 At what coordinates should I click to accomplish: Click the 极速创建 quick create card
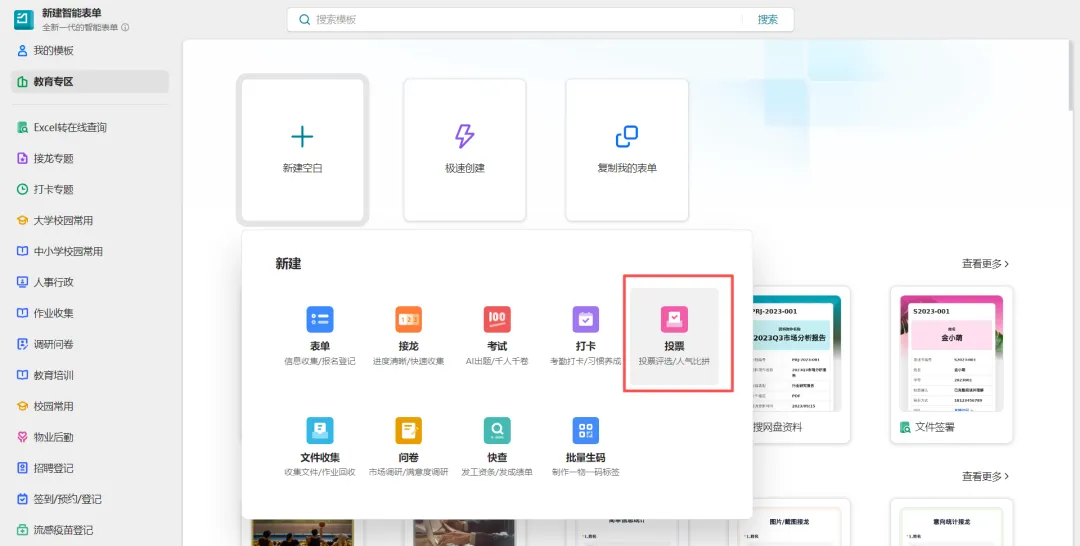pyautogui.click(x=465, y=150)
